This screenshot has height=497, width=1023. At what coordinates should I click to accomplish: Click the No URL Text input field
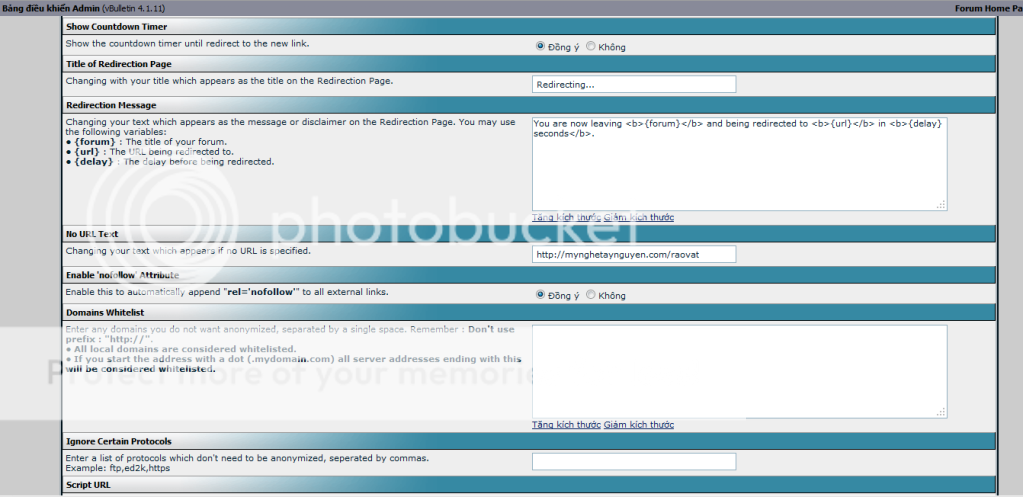click(634, 254)
